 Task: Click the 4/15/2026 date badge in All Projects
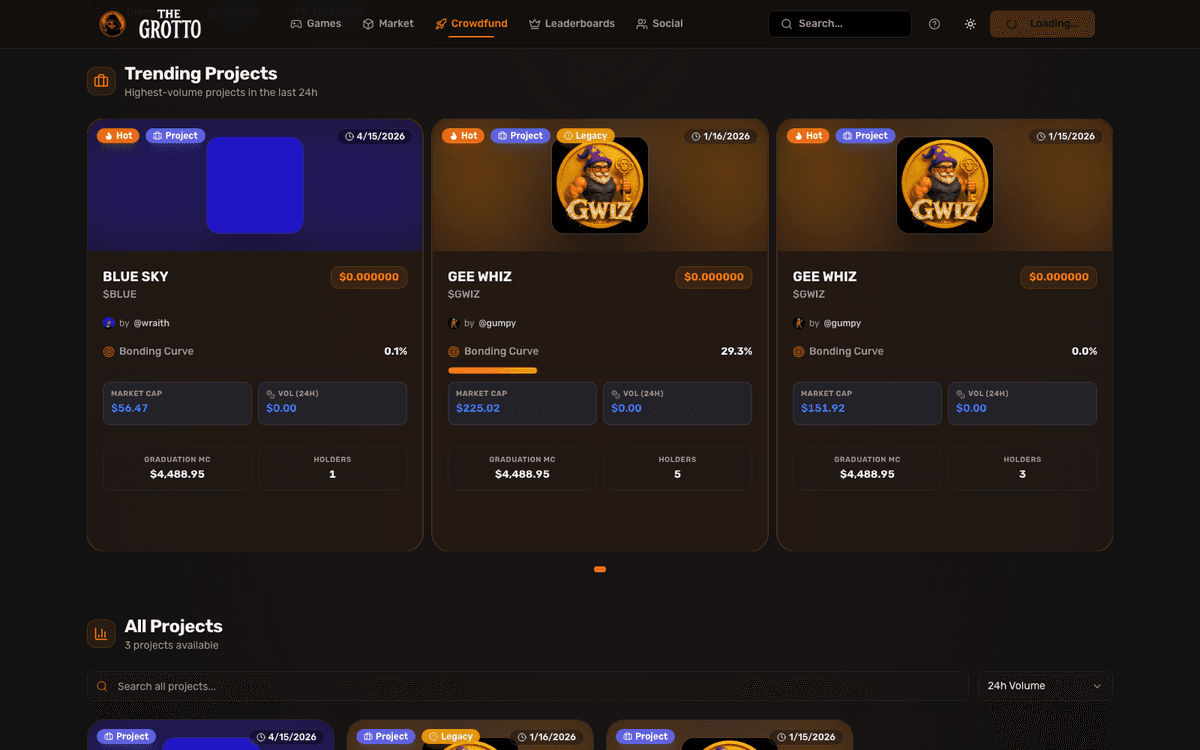pyautogui.click(x=286, y=737)
